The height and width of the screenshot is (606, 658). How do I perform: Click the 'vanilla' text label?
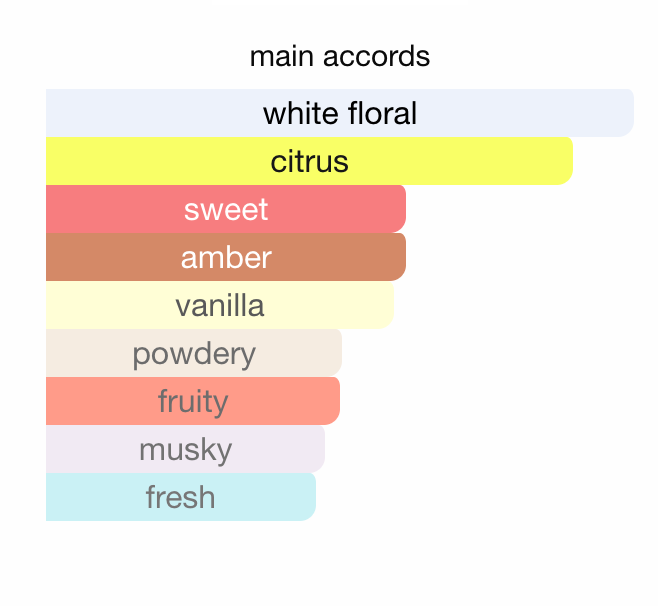(220, 305)
